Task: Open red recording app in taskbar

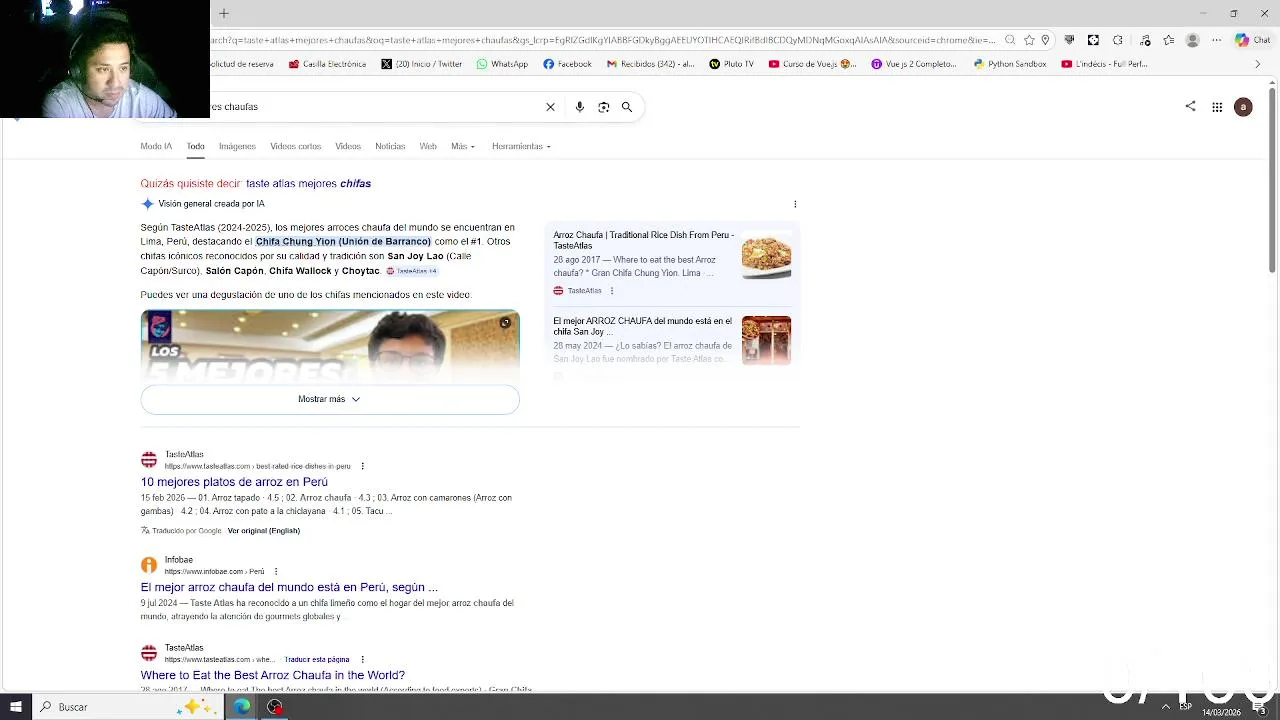Action: point(274,707)
